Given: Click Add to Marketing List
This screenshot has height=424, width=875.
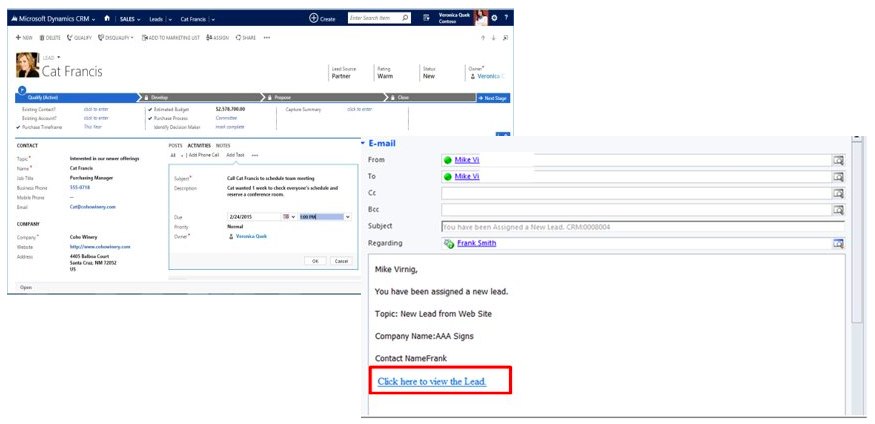Looking at the screenshot, I should point(171,37).
